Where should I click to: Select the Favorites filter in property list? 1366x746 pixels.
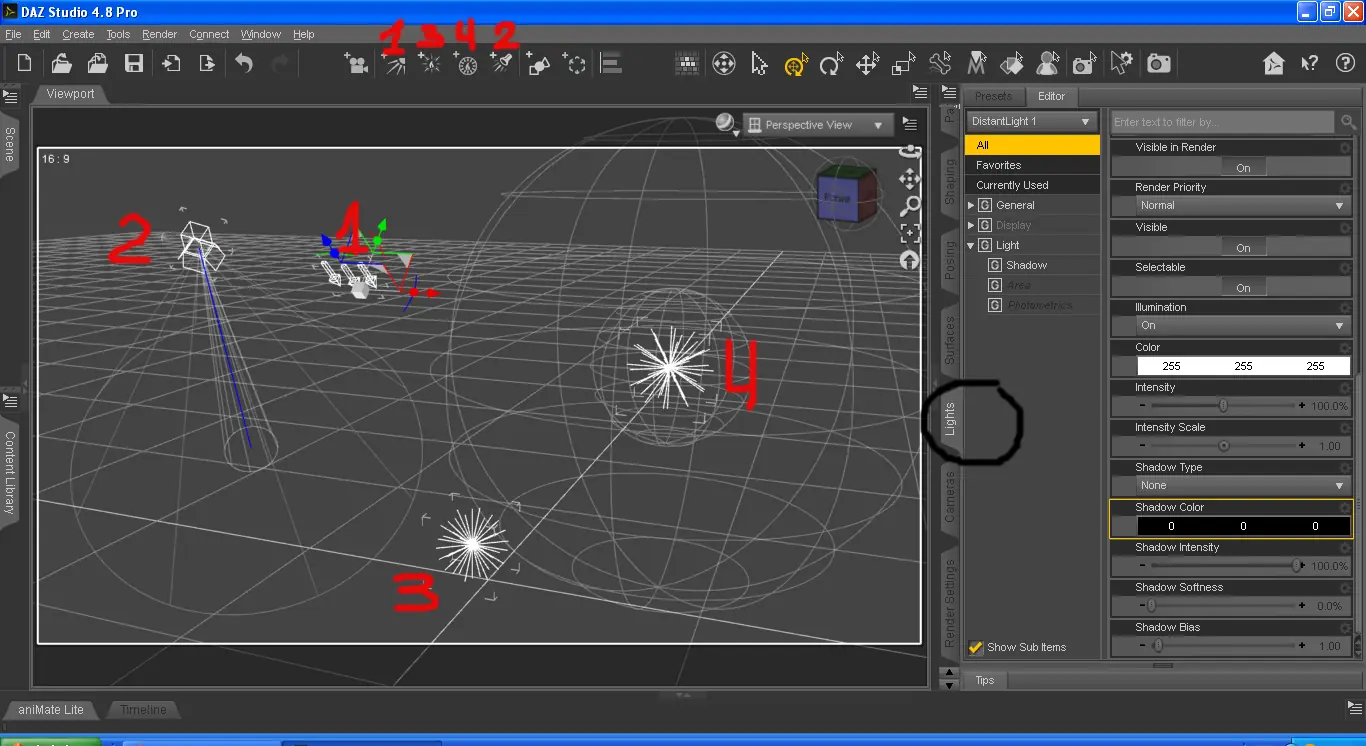click(x=998, y=165)
